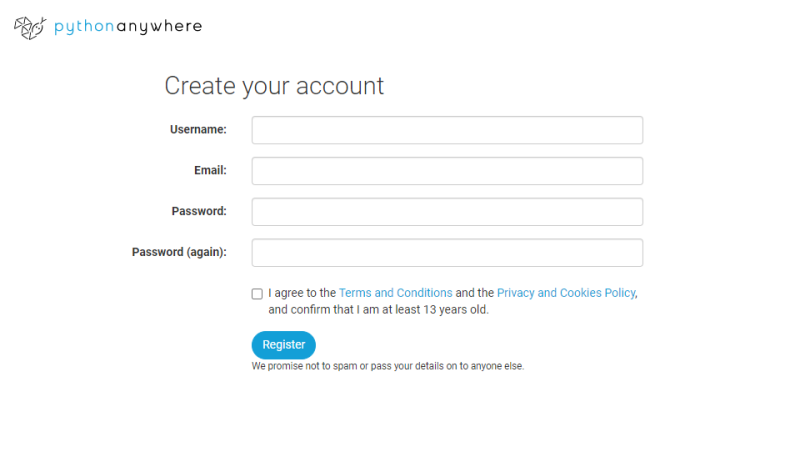Click into the Email text box
Viewport: 800px width, 452px height.
(x=446, y=171)
